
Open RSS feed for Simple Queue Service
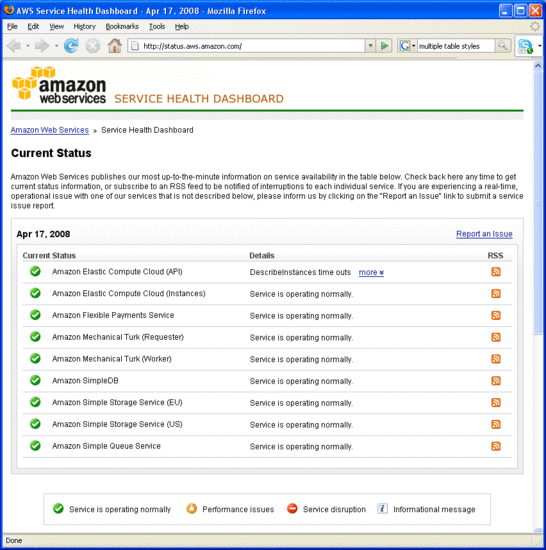496,446
